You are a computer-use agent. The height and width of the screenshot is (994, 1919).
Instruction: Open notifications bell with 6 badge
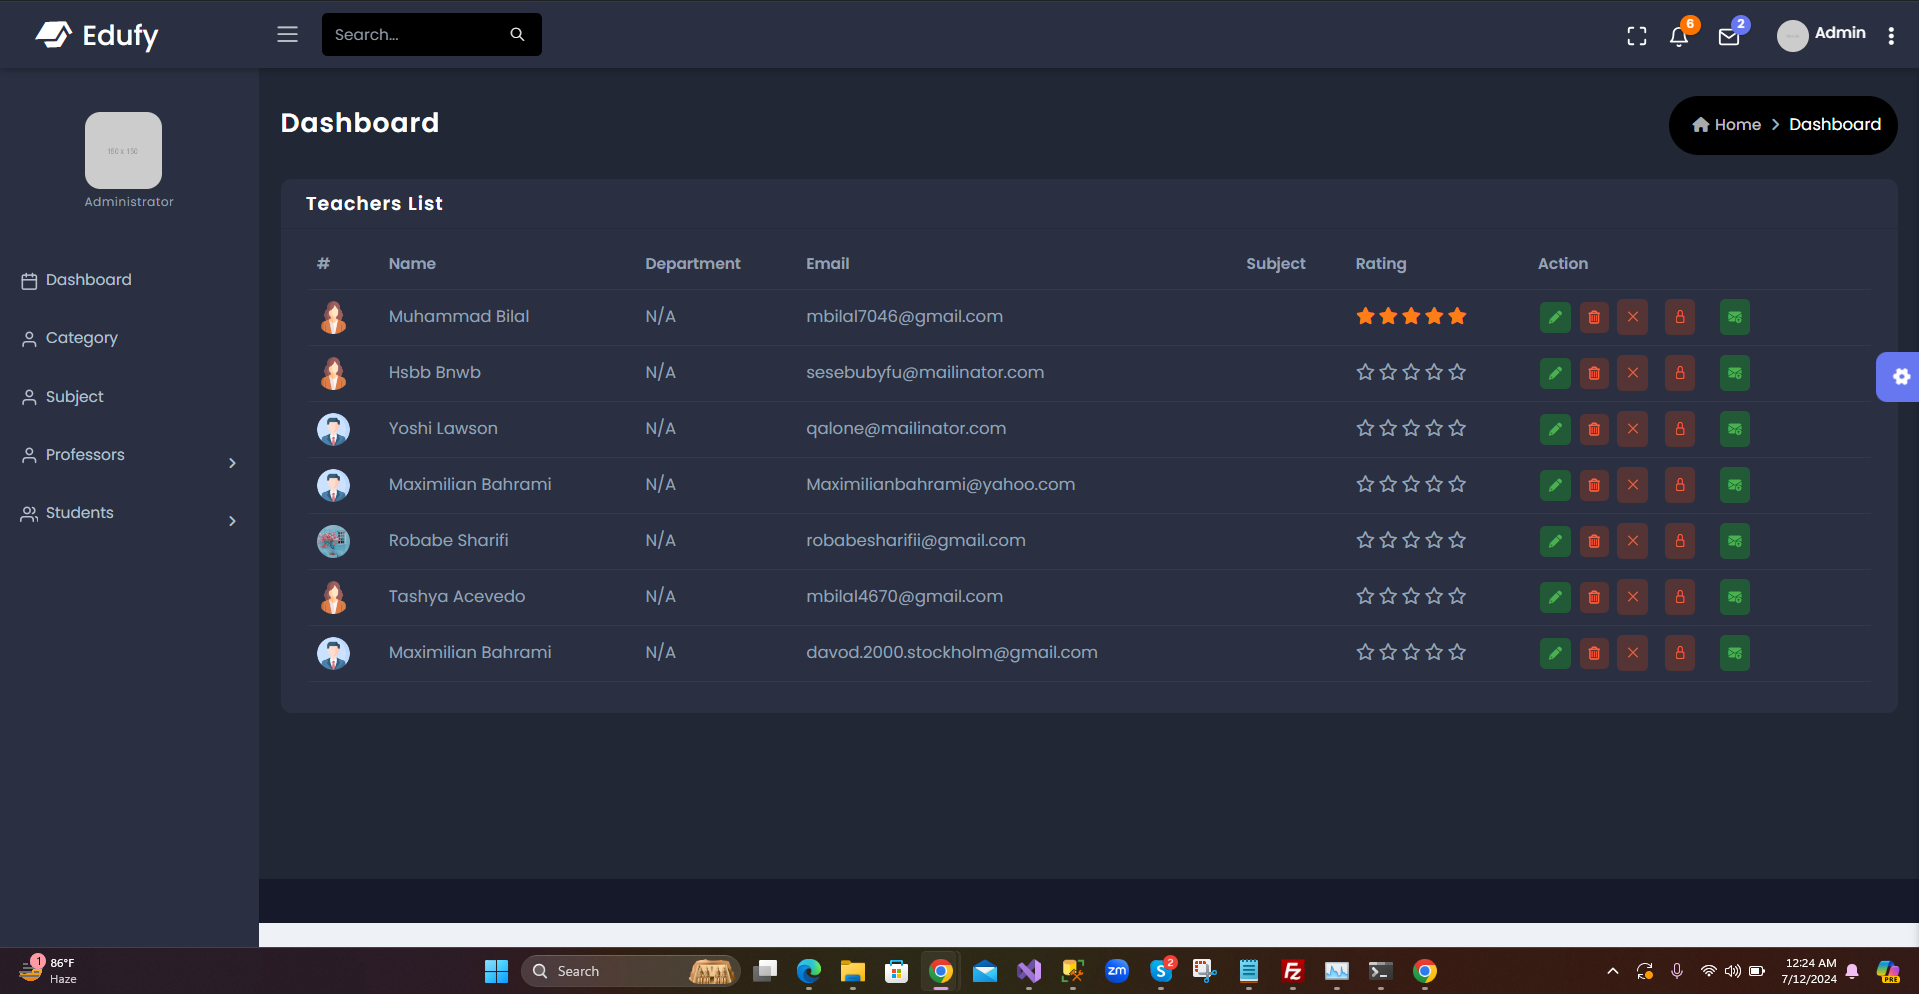(x=1679, y=36)
